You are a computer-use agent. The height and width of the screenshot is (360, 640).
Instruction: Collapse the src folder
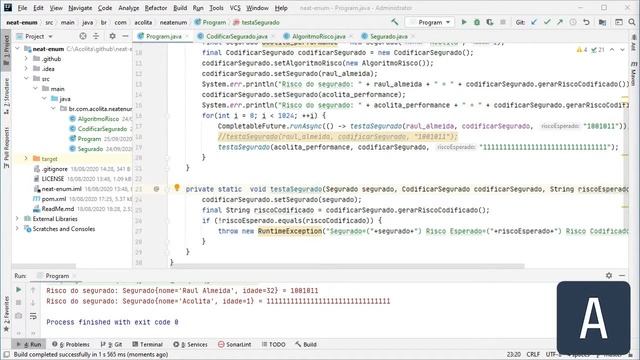(27, 78)
